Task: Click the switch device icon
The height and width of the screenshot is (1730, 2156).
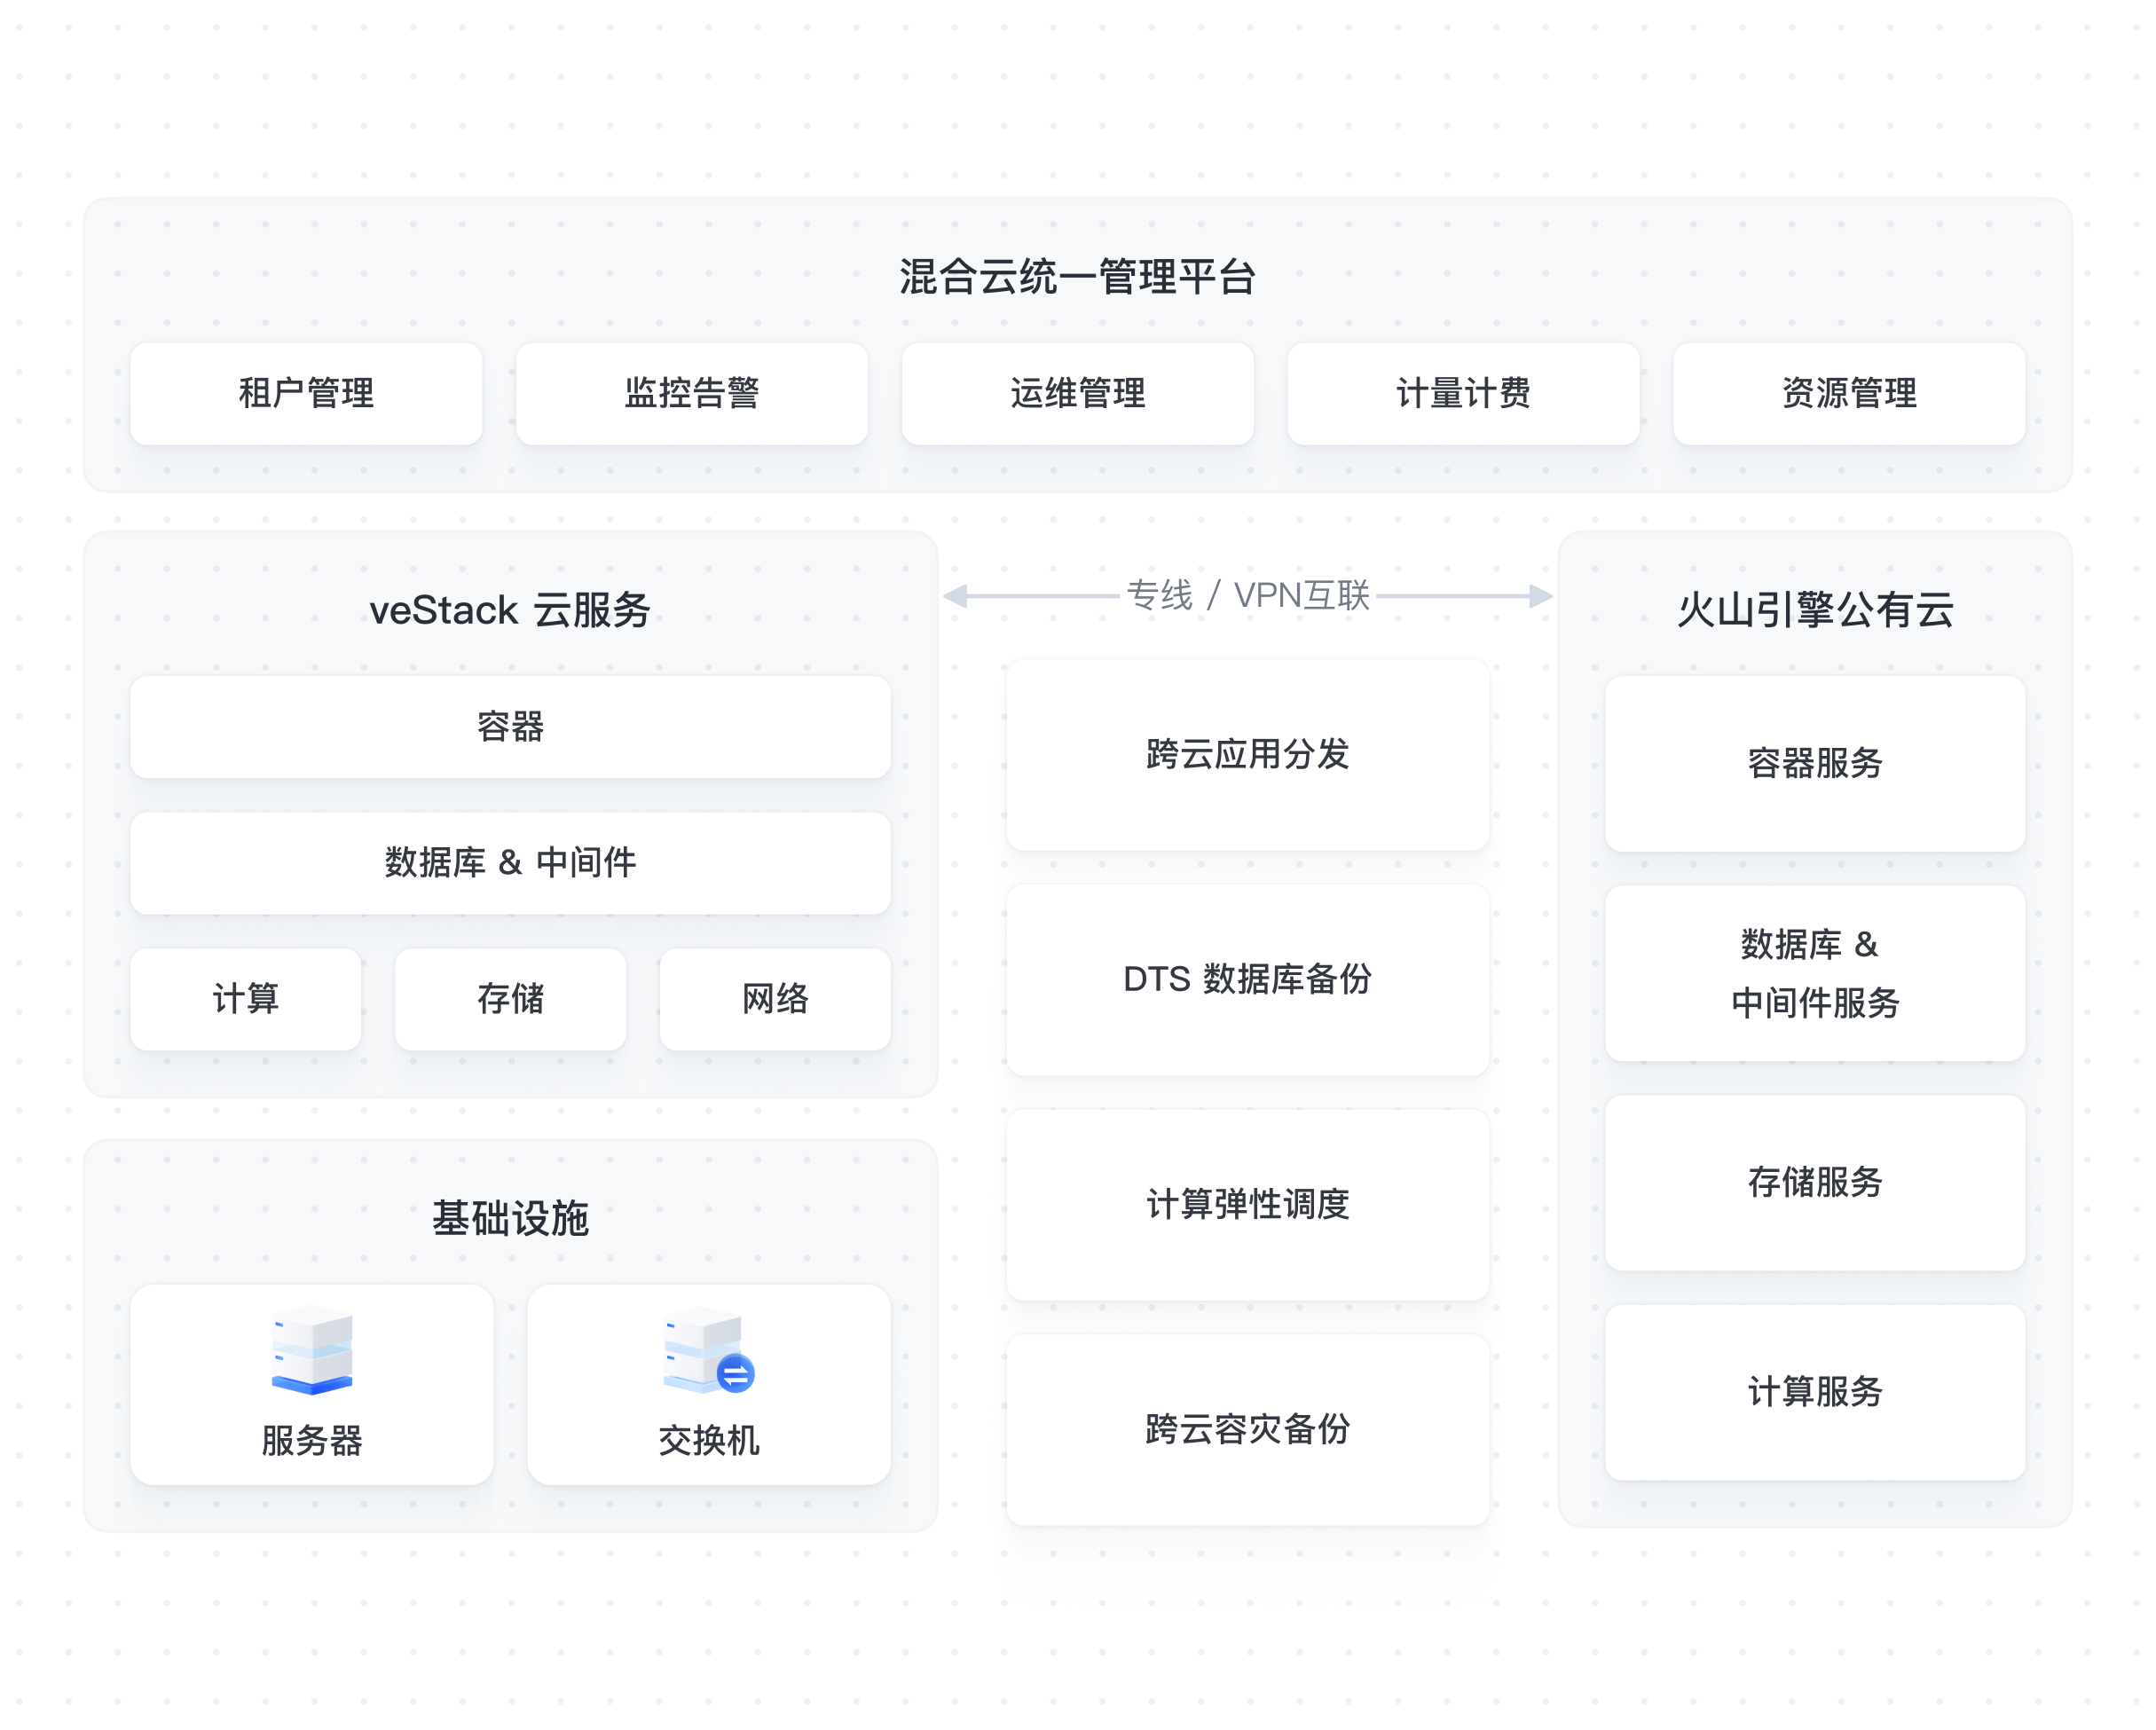Action: 708,1350
